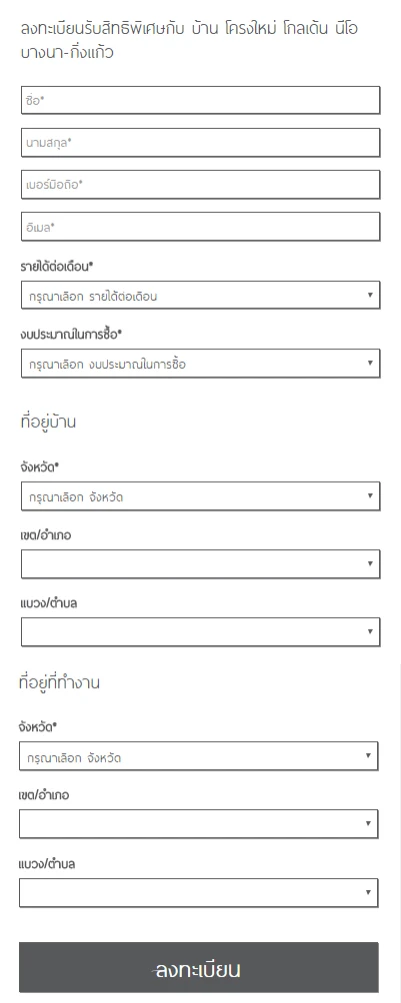Open the รายได้ต่อเดือน monthly income dropdown
Image resolution: width=401 pixels, height=1003 pixels.
click(200, 296)
